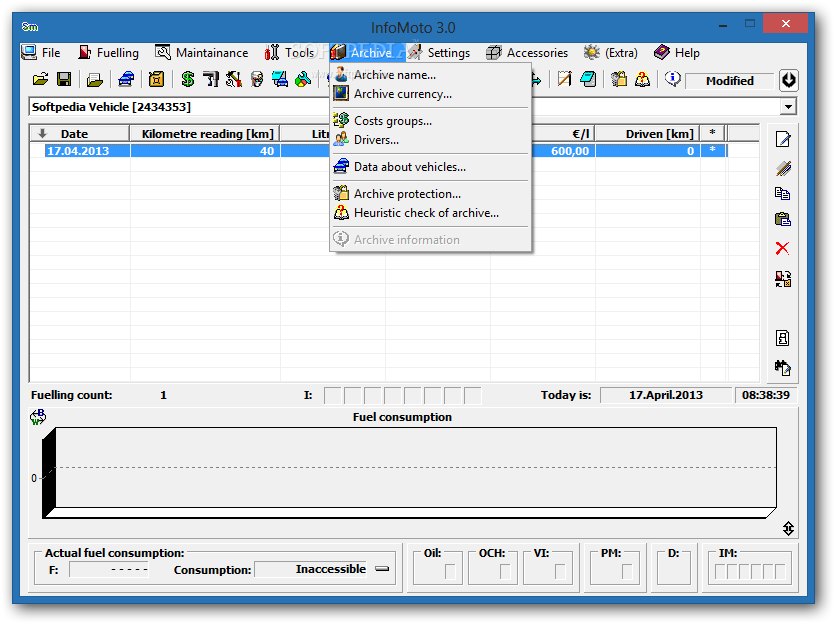Click the paste clipboard icon in sidebar
The image size is (835, 624).
point(783,219)
